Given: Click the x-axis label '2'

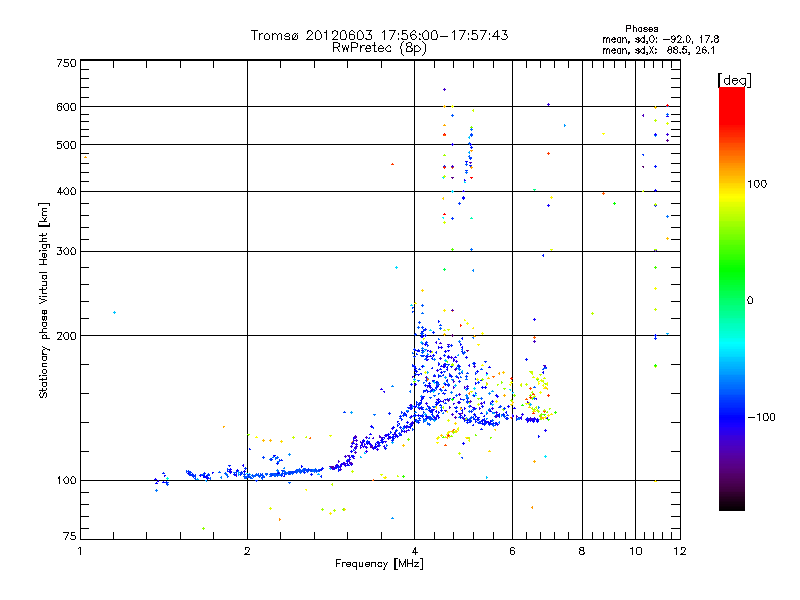Looking at the screenshot, I should tap(247, 551).
